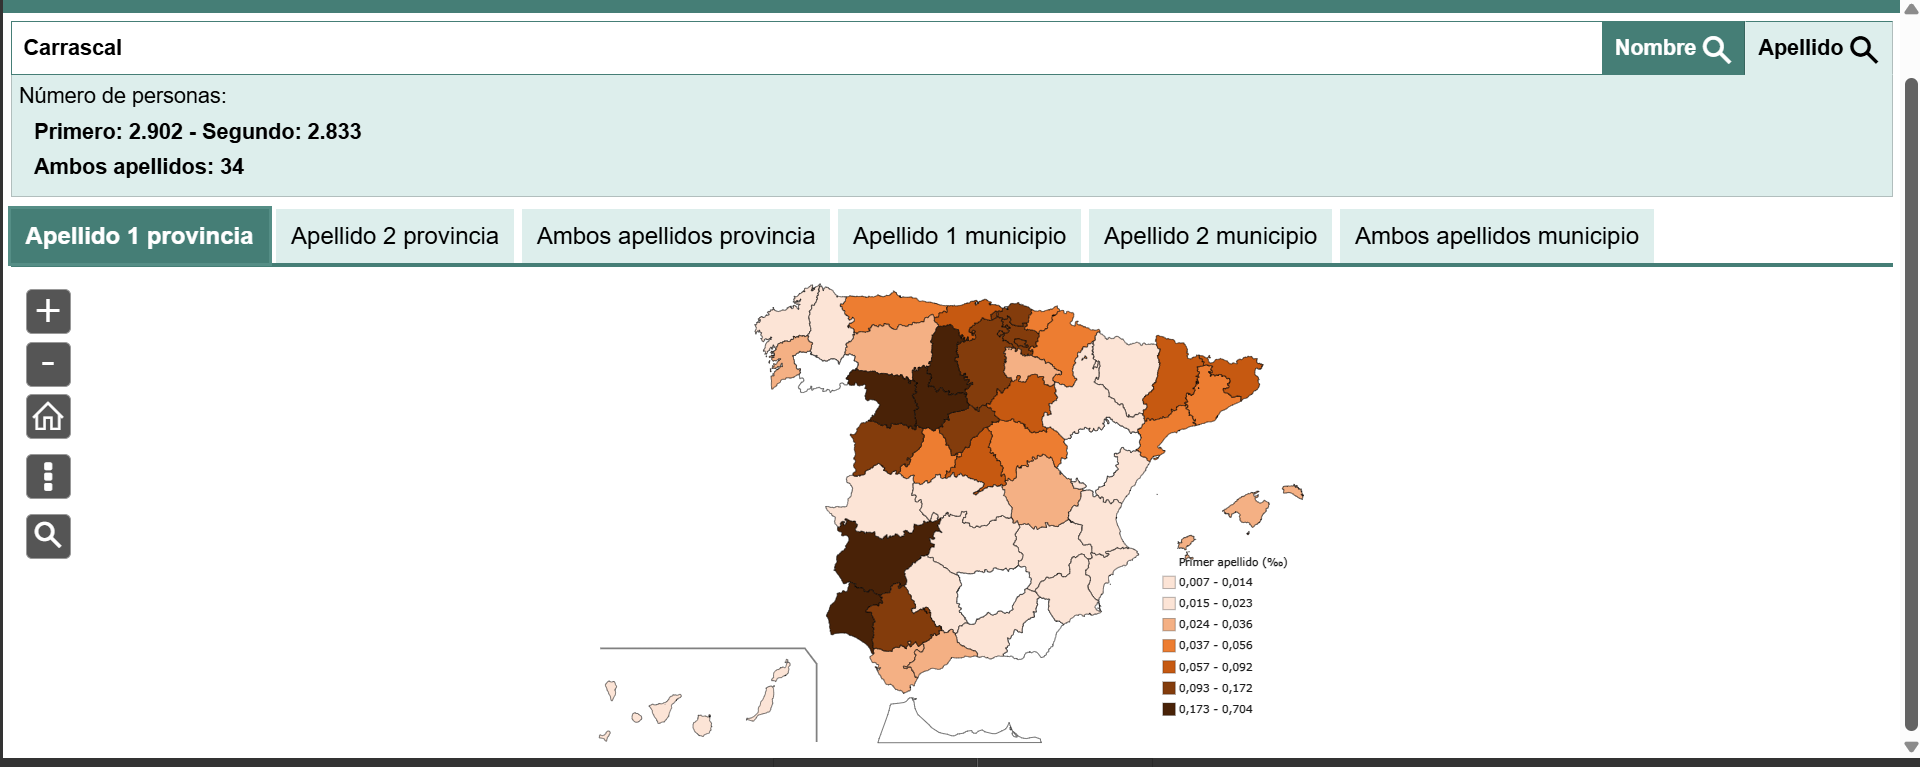
Task: Switch to Apellido 2 provincia tab
Action: pyautogui.click(x=394, y=236)
